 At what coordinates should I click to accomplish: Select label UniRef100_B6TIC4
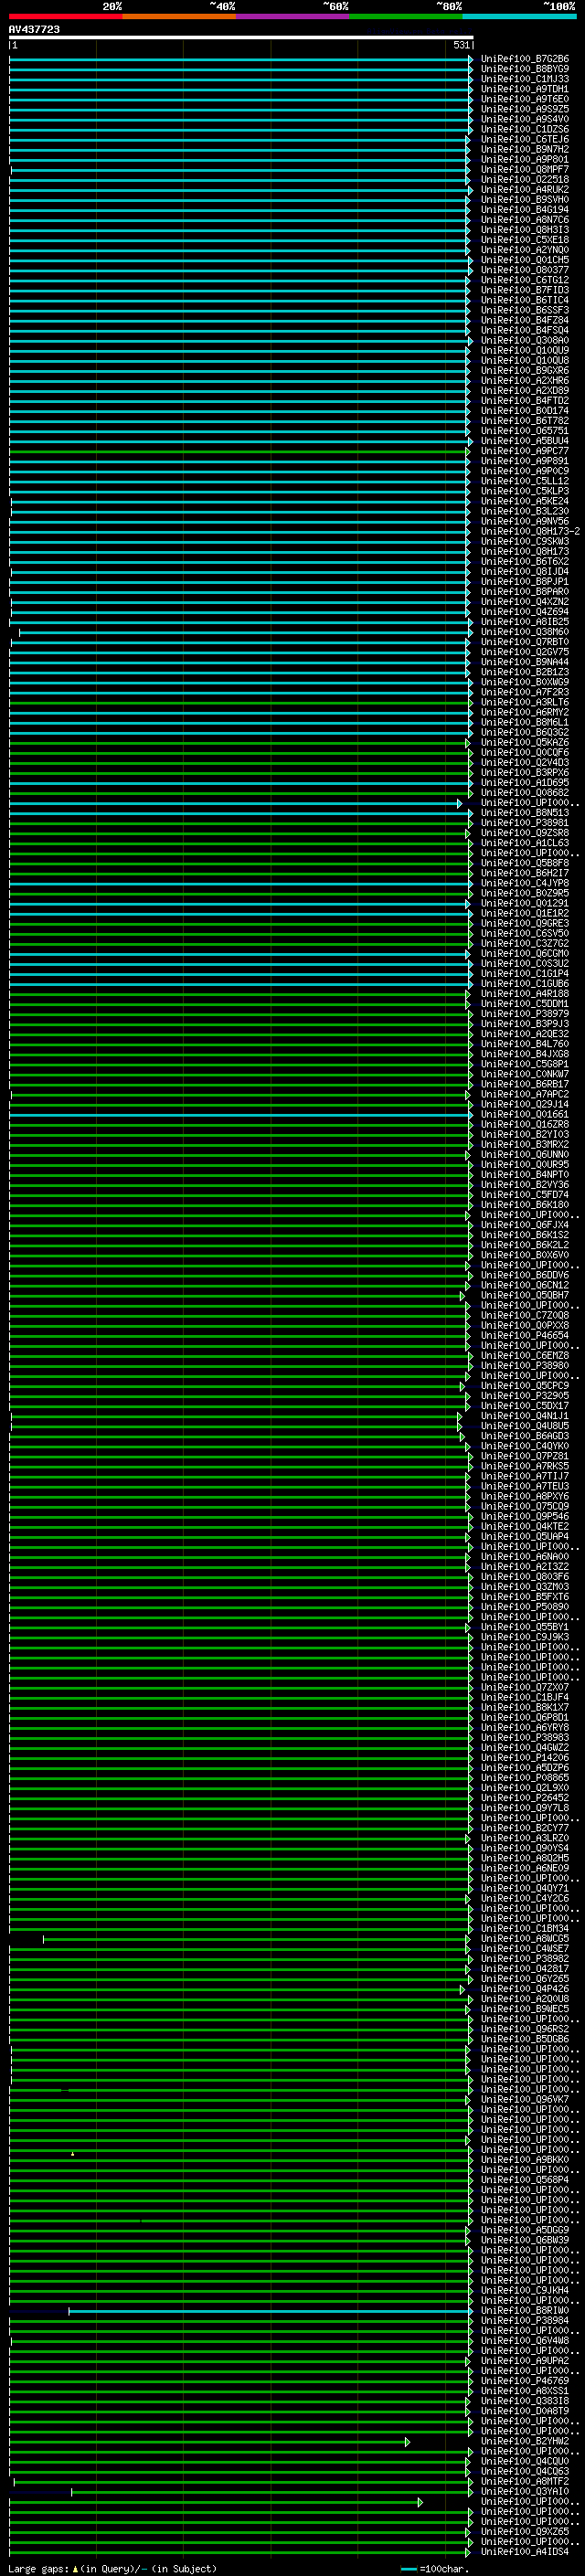(x=524, y=300)
